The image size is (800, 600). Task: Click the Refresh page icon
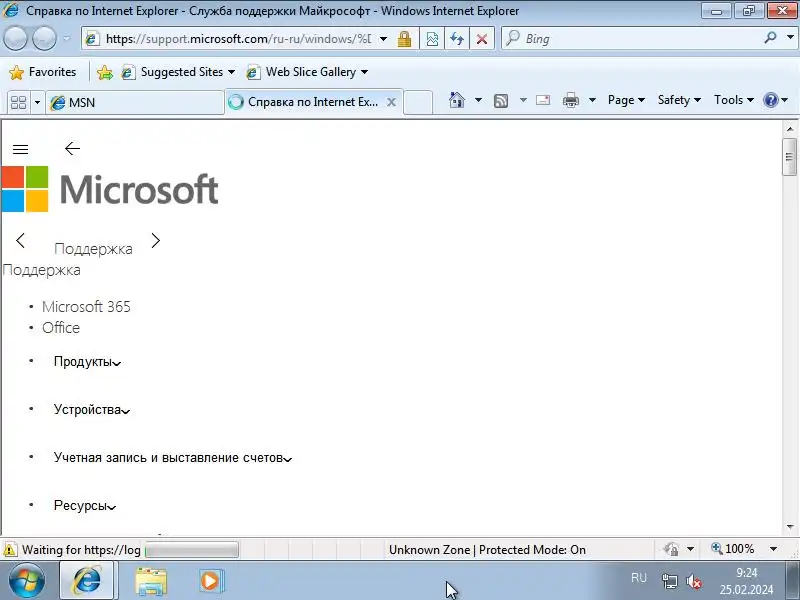[x=457, y=39]
